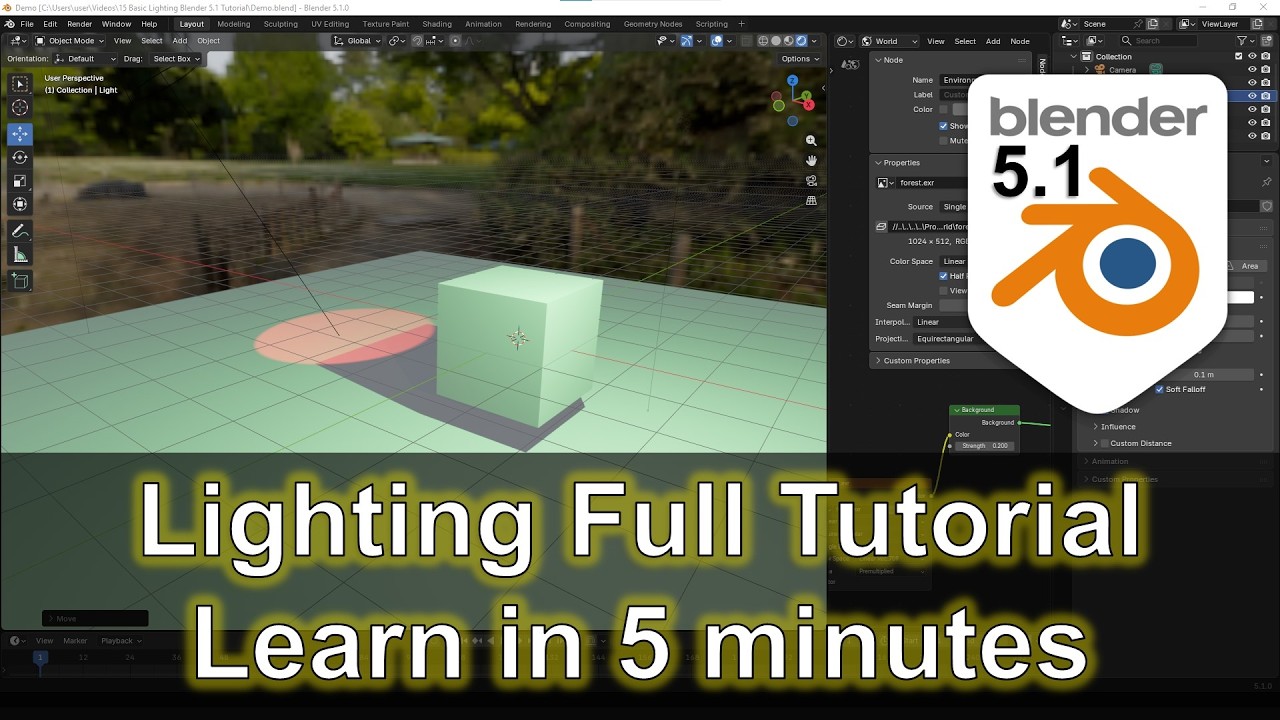Switch to the Shading workspace tab
The height and width of the screenshot is (720, 1280).
pos(437,24)
